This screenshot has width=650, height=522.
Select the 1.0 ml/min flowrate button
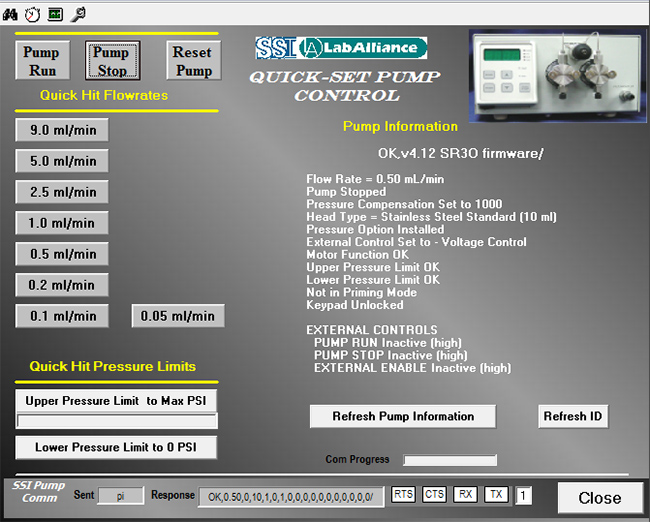[x=62, y=223]
